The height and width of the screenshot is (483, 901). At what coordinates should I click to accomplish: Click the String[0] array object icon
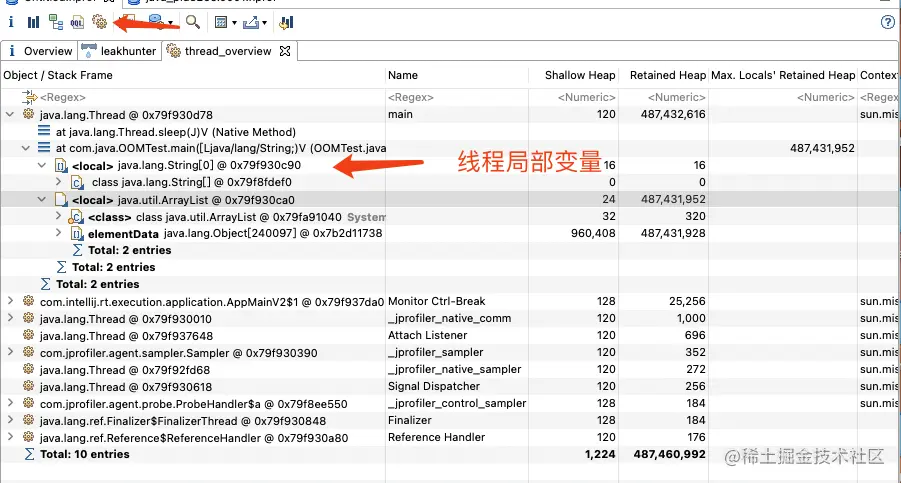click(61, 165)
